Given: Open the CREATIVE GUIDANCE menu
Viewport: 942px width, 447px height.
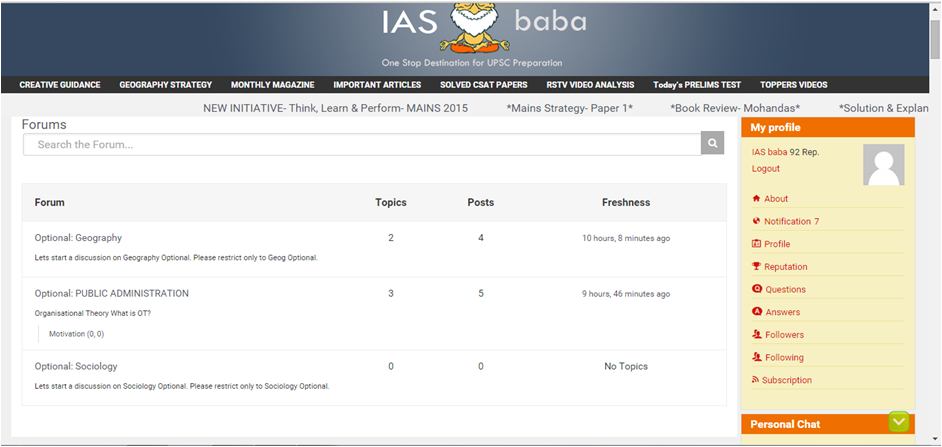Looking at the screenshot, I should point(60,85).
